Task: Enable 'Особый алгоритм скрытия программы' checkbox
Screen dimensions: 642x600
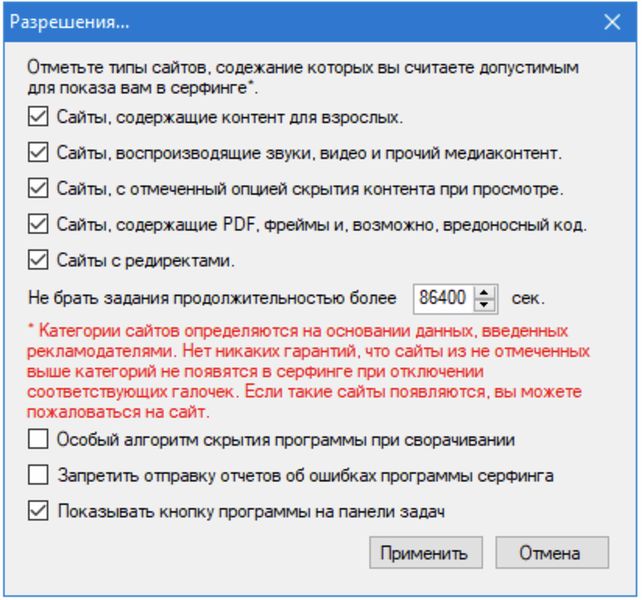Action: point(38,439)
